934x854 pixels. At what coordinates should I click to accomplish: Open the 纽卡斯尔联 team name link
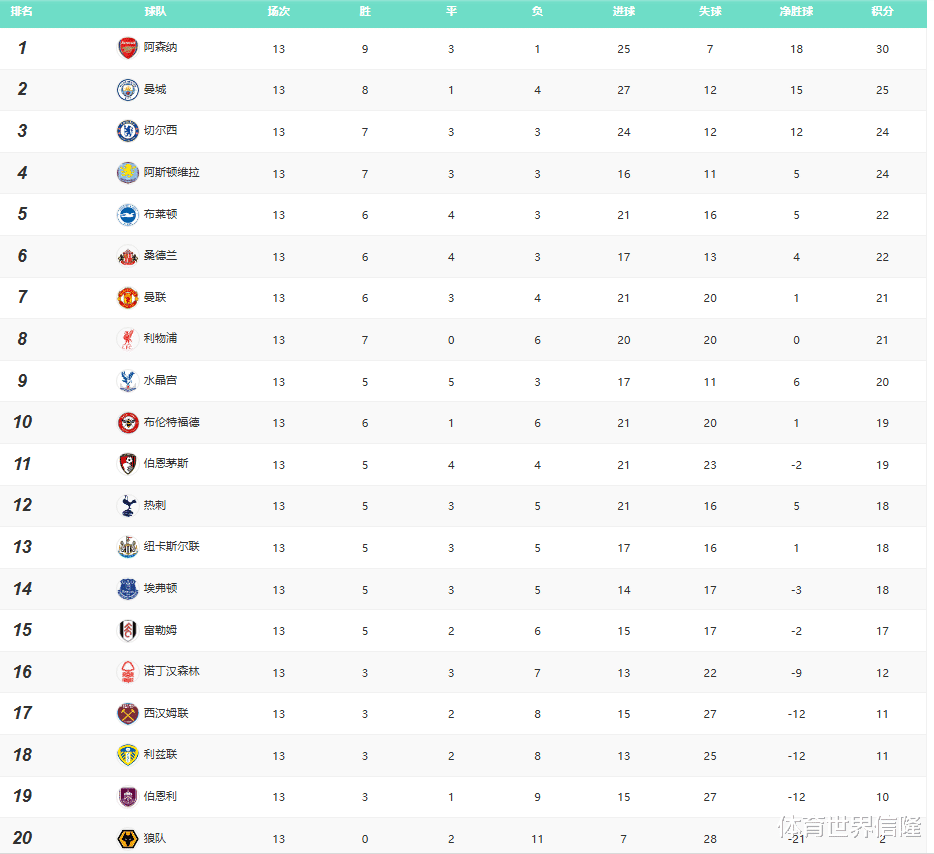171,547
